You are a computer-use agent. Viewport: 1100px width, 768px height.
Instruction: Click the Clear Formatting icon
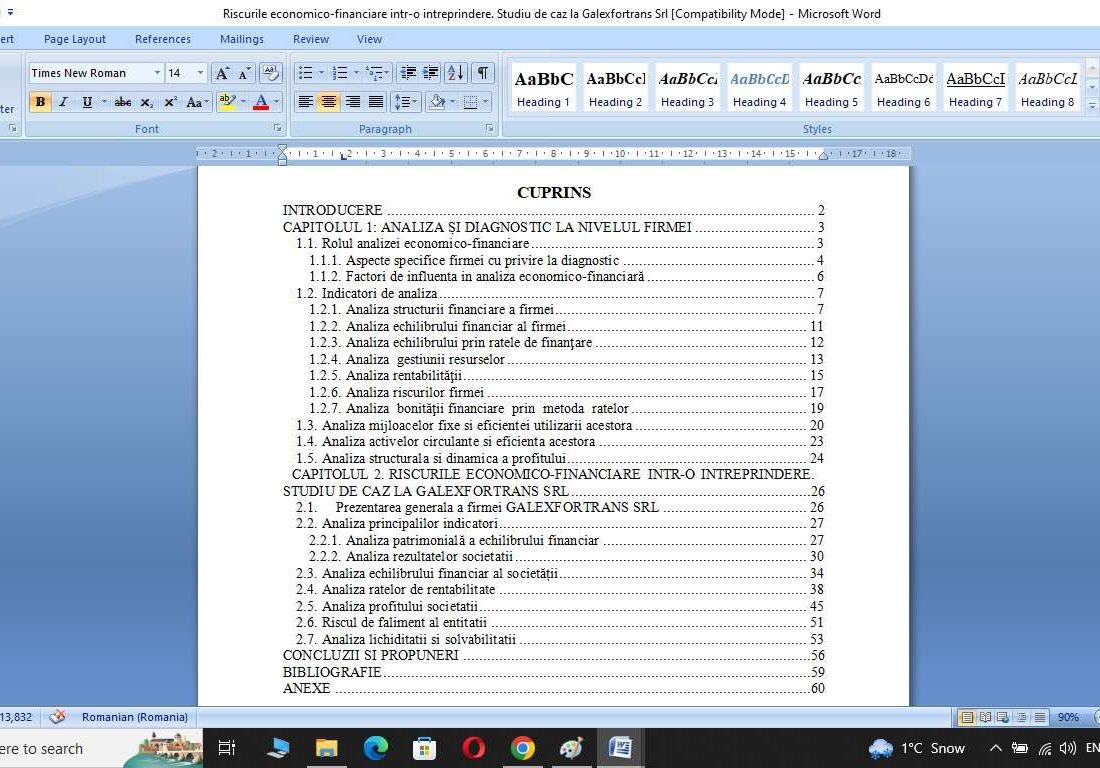click(270, 73)
